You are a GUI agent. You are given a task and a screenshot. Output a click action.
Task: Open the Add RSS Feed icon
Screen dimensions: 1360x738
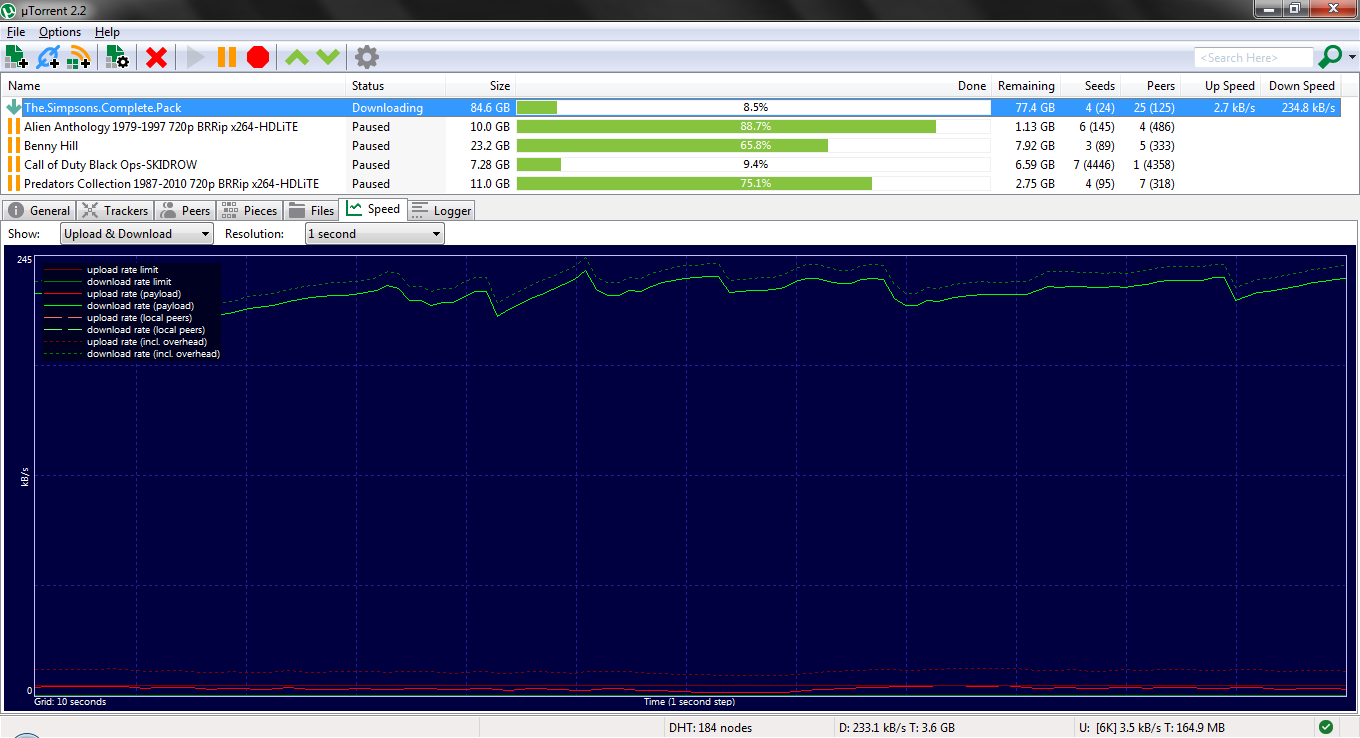pyautogui.click(x=79, y=57)
